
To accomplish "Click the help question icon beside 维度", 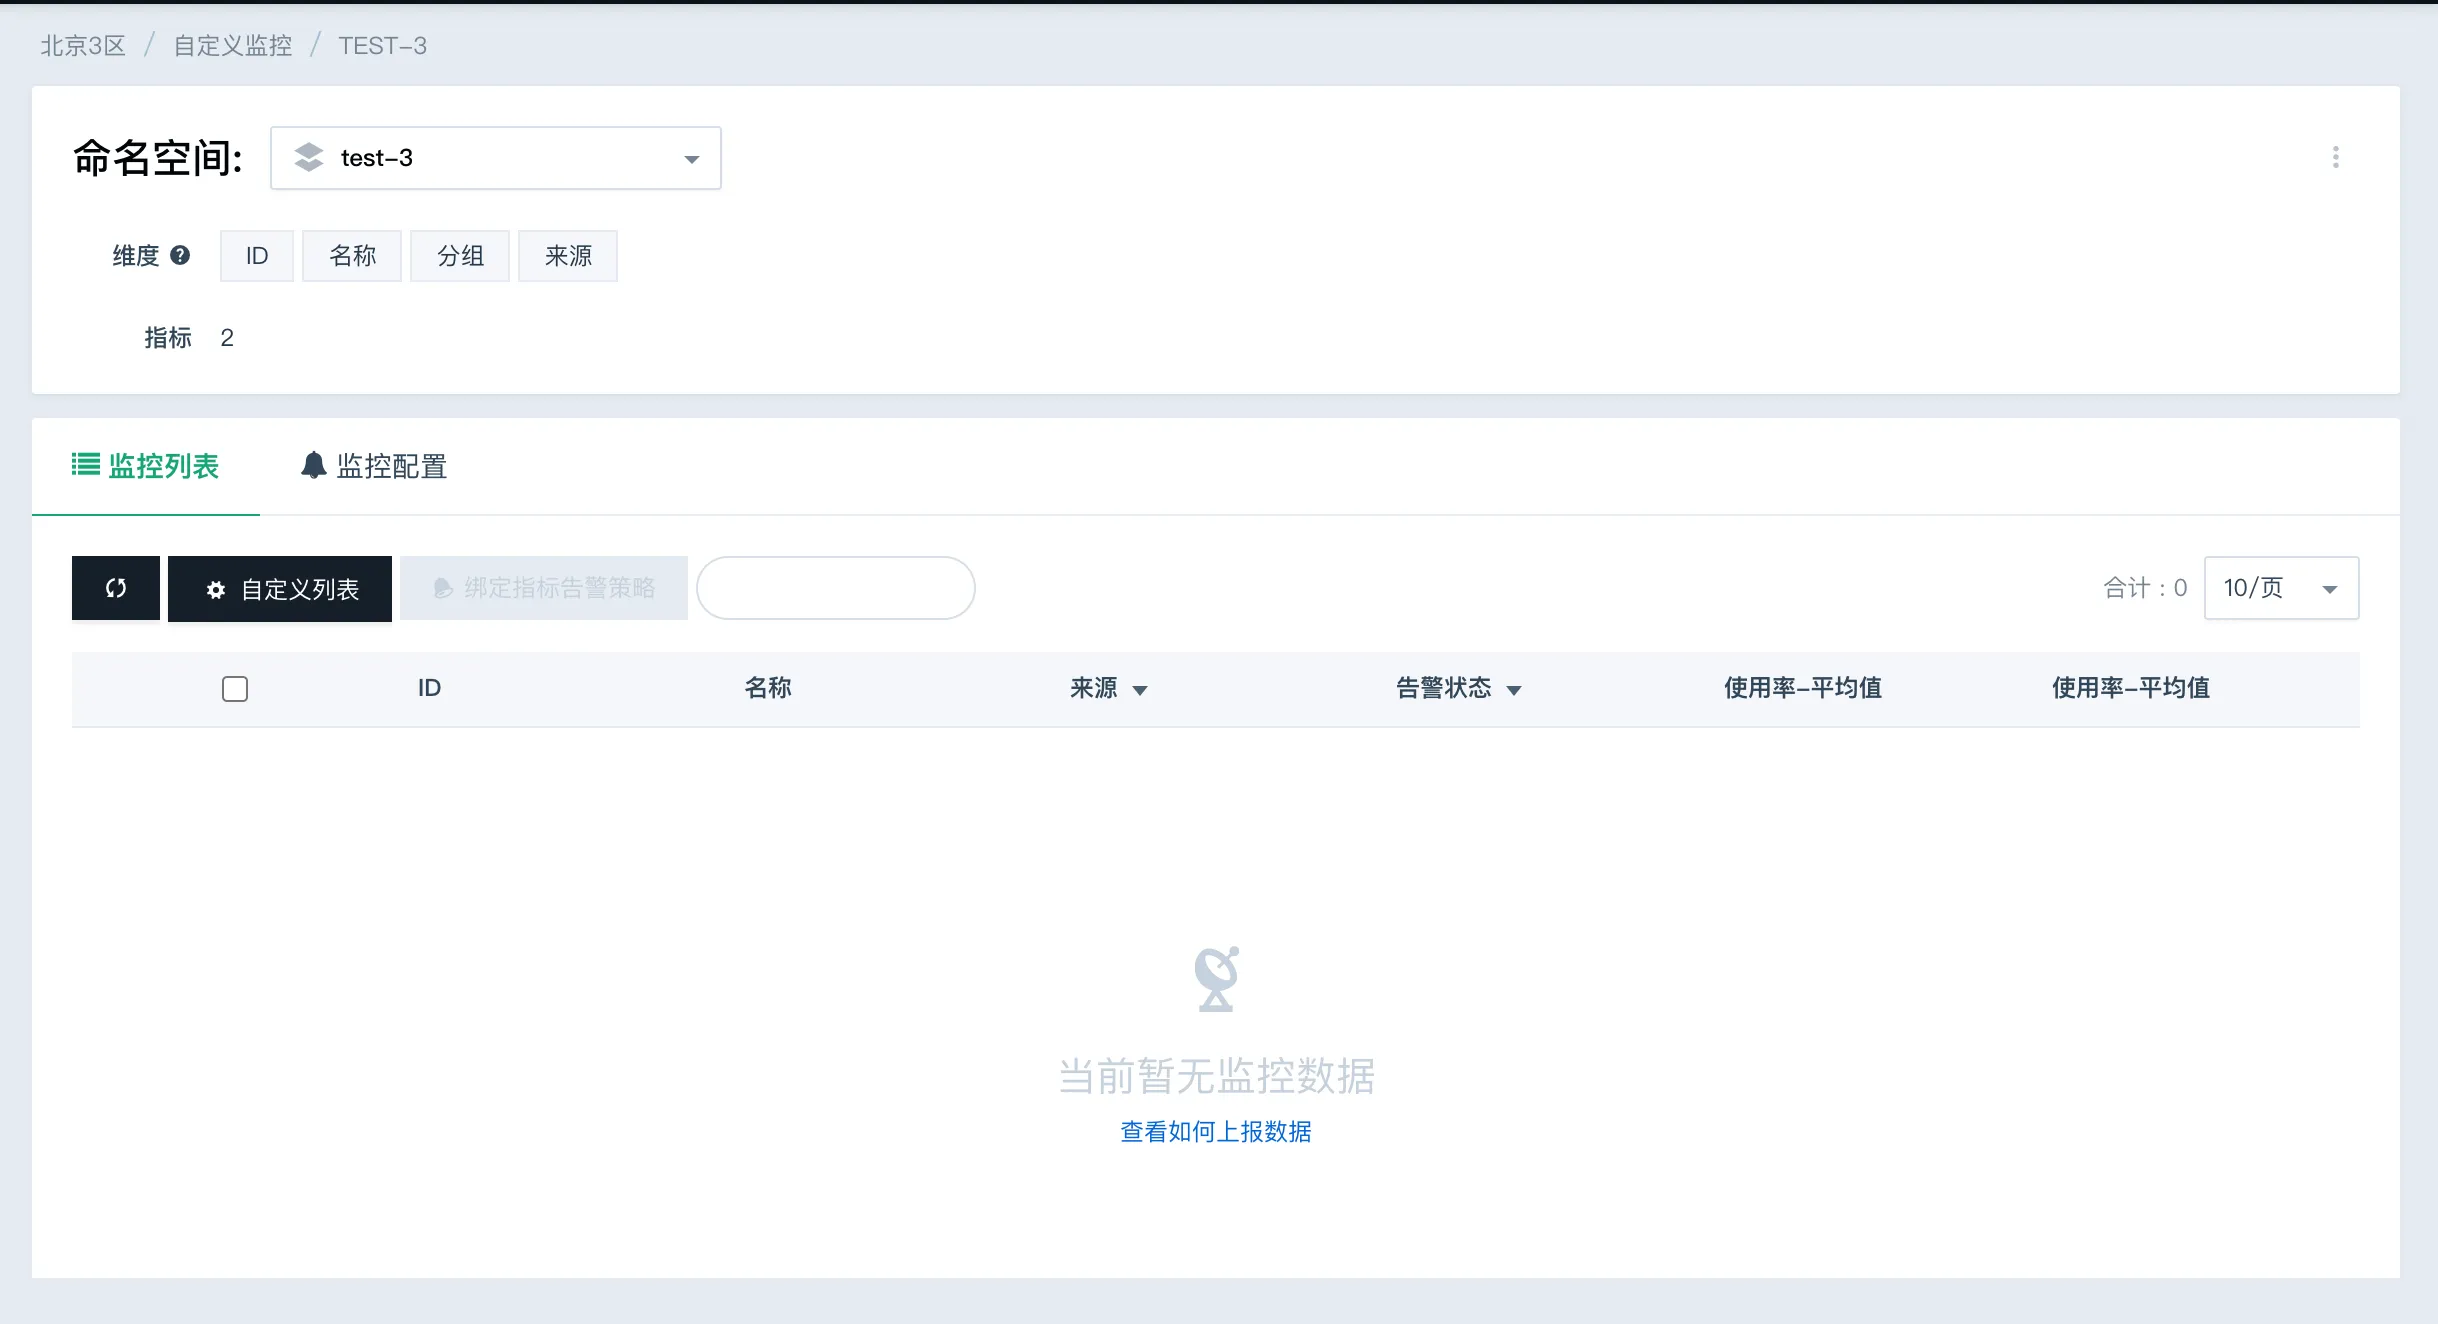I will (x=180, y=255).
